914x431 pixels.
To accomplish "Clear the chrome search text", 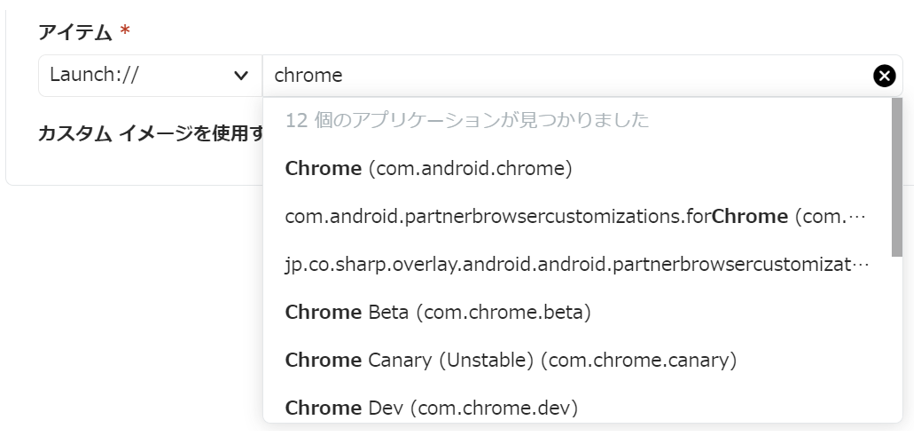I will 884,76.
